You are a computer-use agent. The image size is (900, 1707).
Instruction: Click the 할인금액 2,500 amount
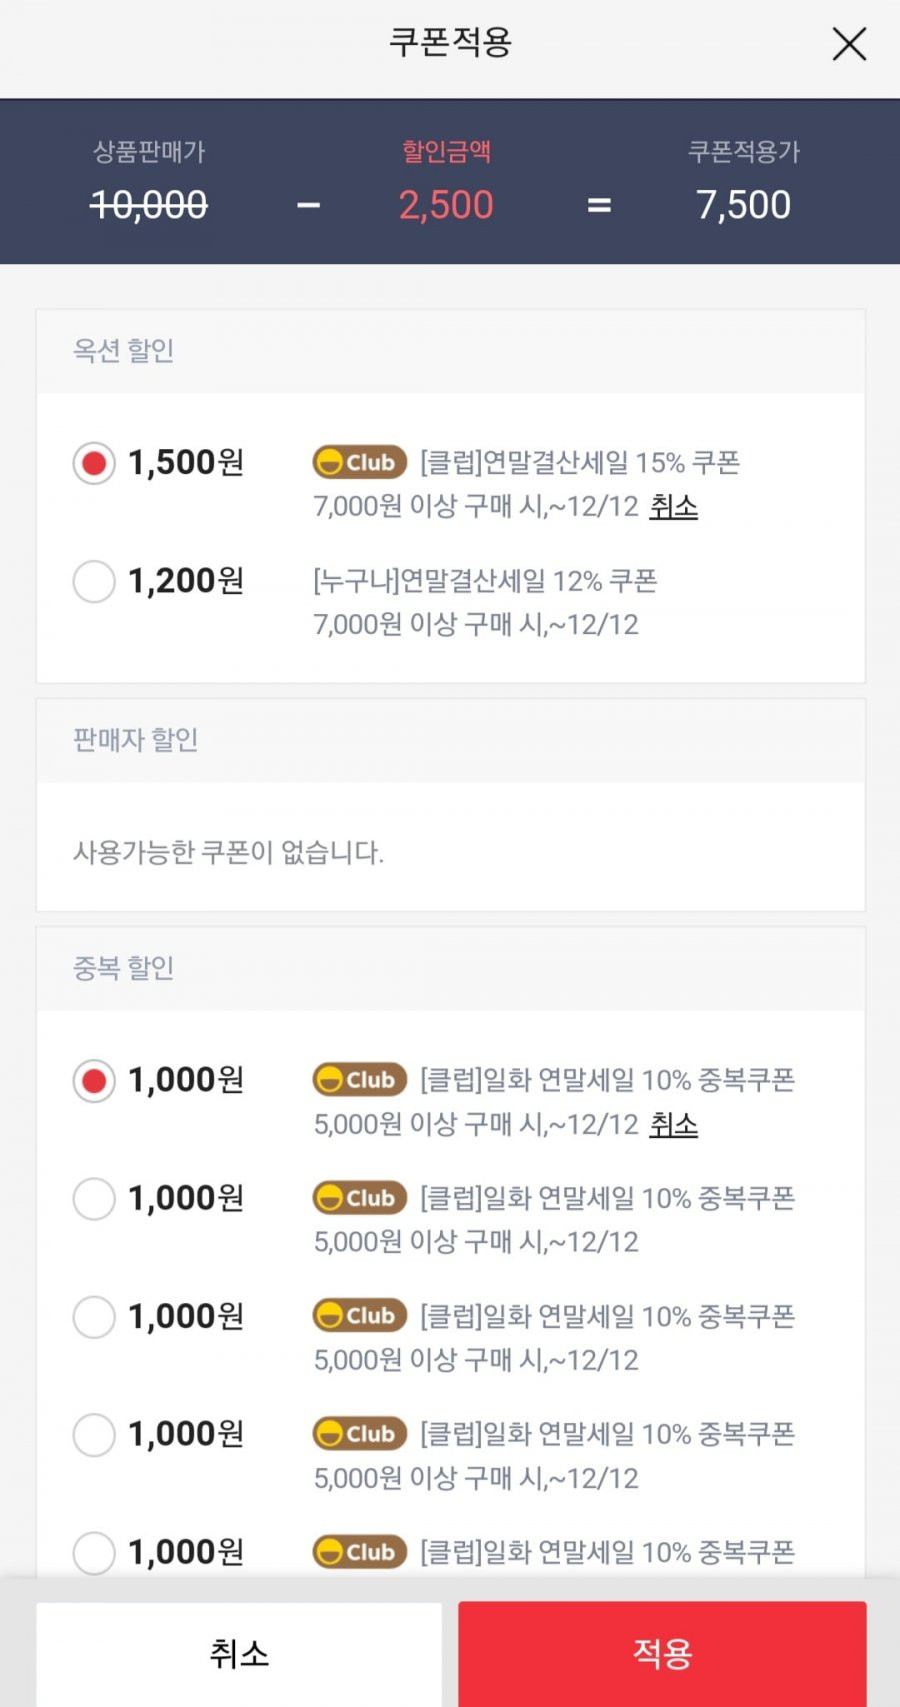[x=446, y=205]
